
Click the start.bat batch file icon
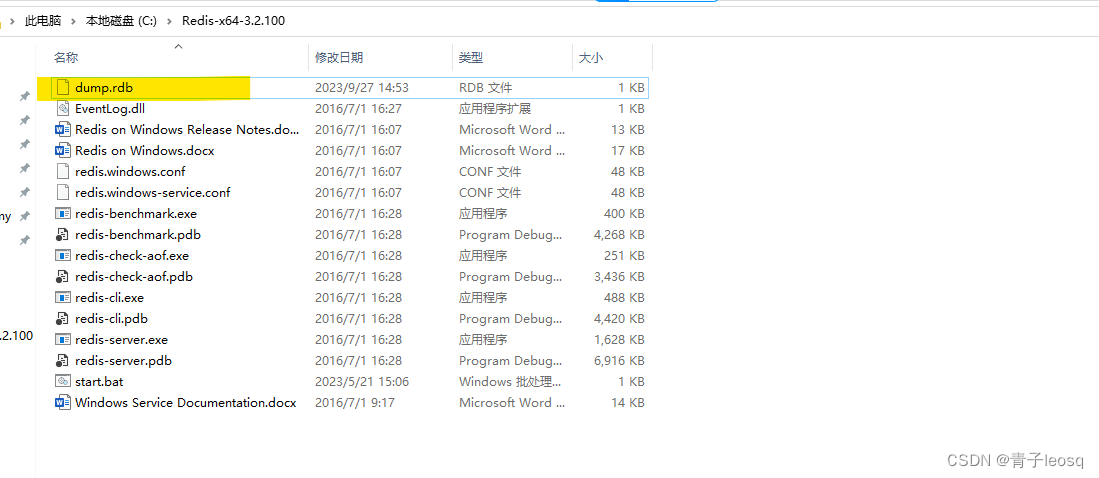[63, 382]
